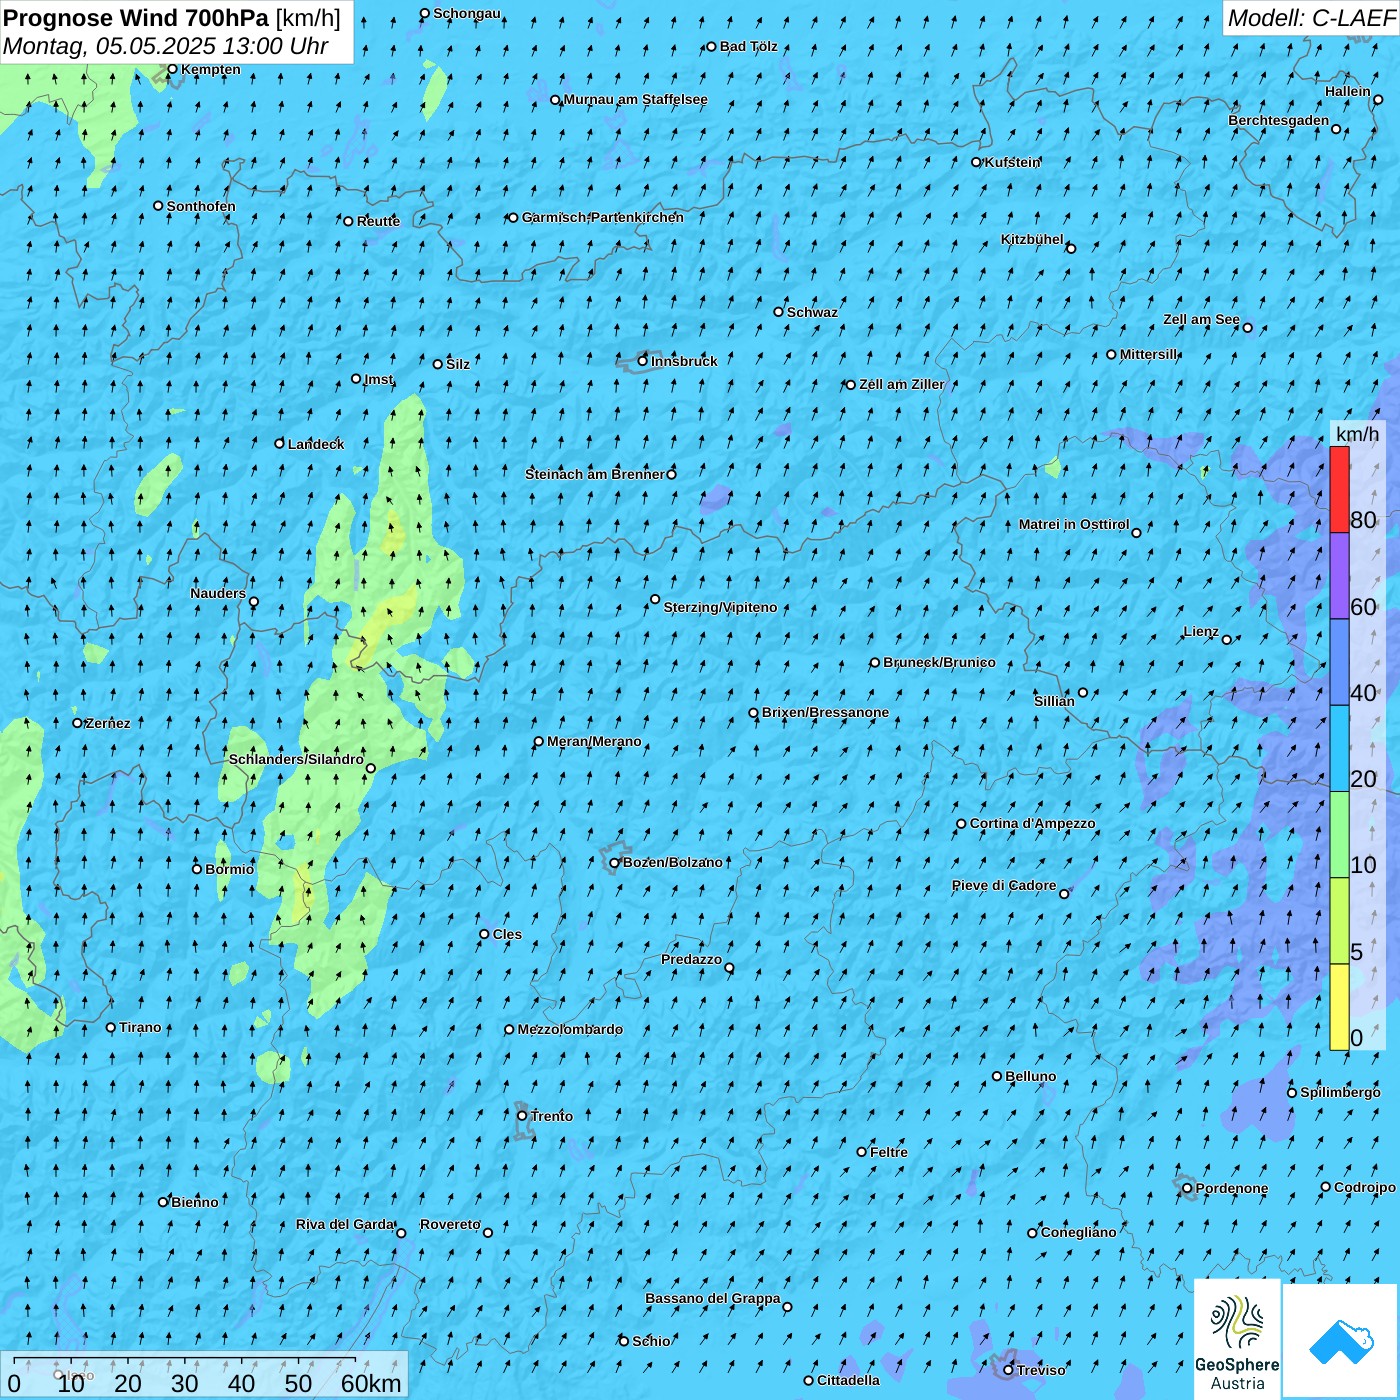Select the Lienz city marker
Image resolution: width=1400 pixels, height=1400 pixels.
pos(1227,640)
